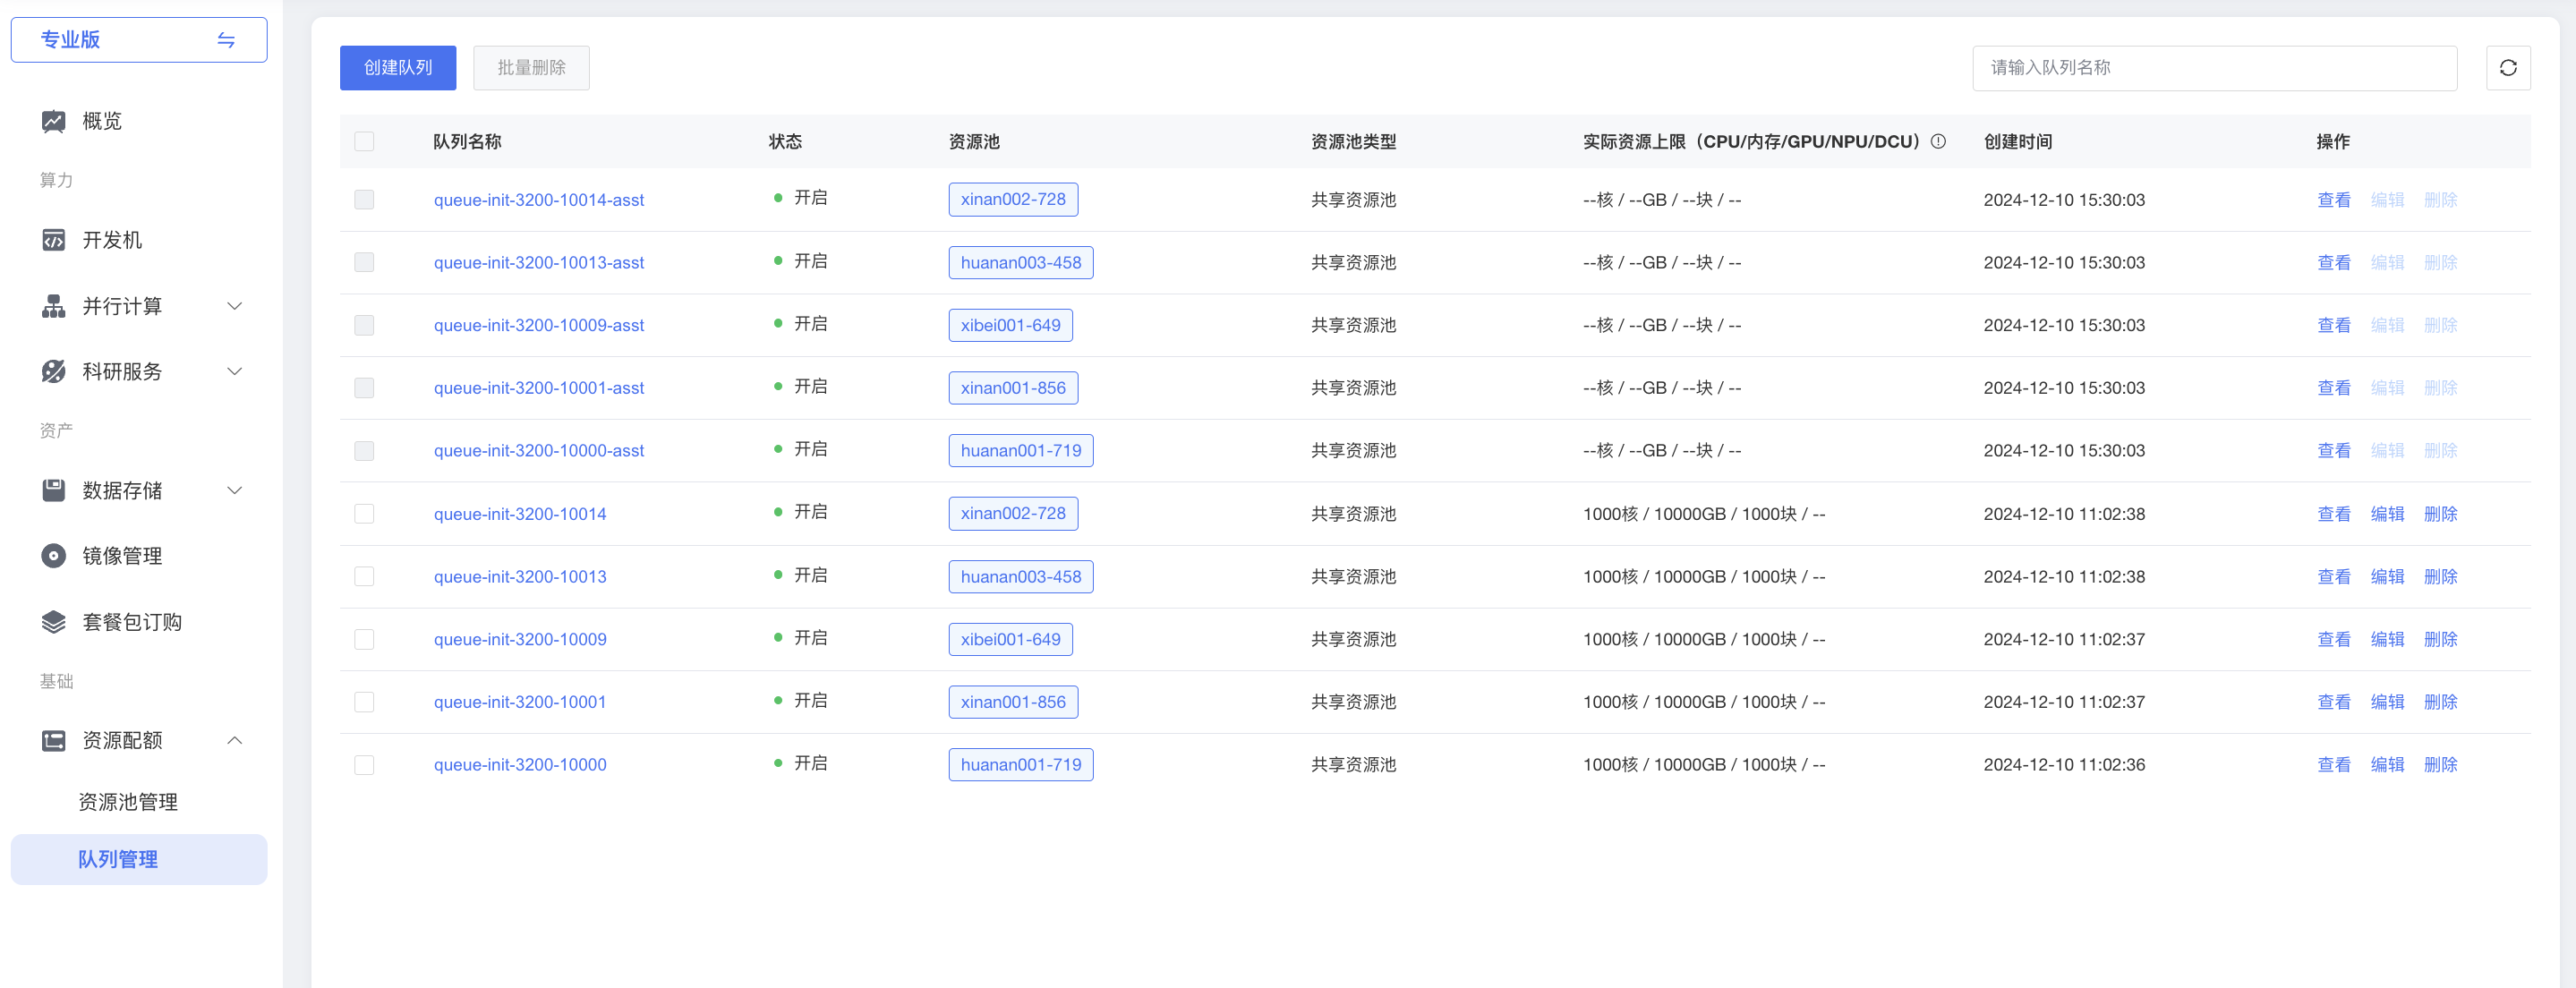The image size is (2576, 988).
Task: Expand the 并行计算 menu chevron
Action: tap(235, 306)
